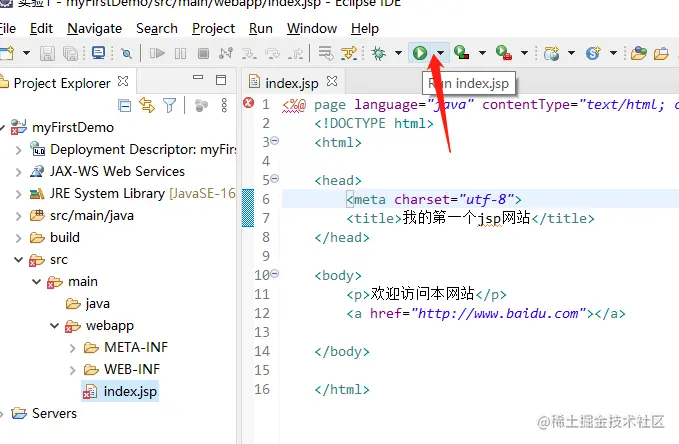Screen dimensions: 679x444
Task: Select the myFirstDemo project
Action: coord(62,127)
